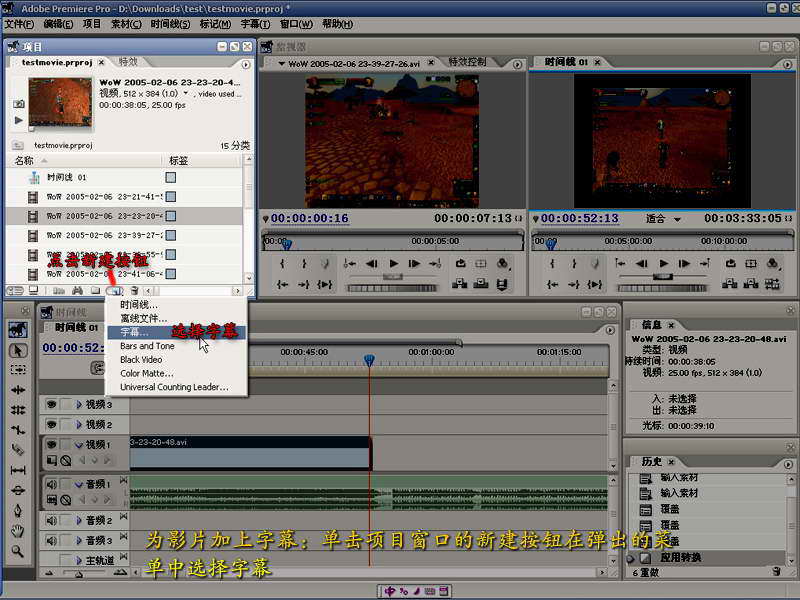Viewport: 800px width, 600px height.
Task: Switch to the 特效 tab in project panel
Action: pos(128,62)
